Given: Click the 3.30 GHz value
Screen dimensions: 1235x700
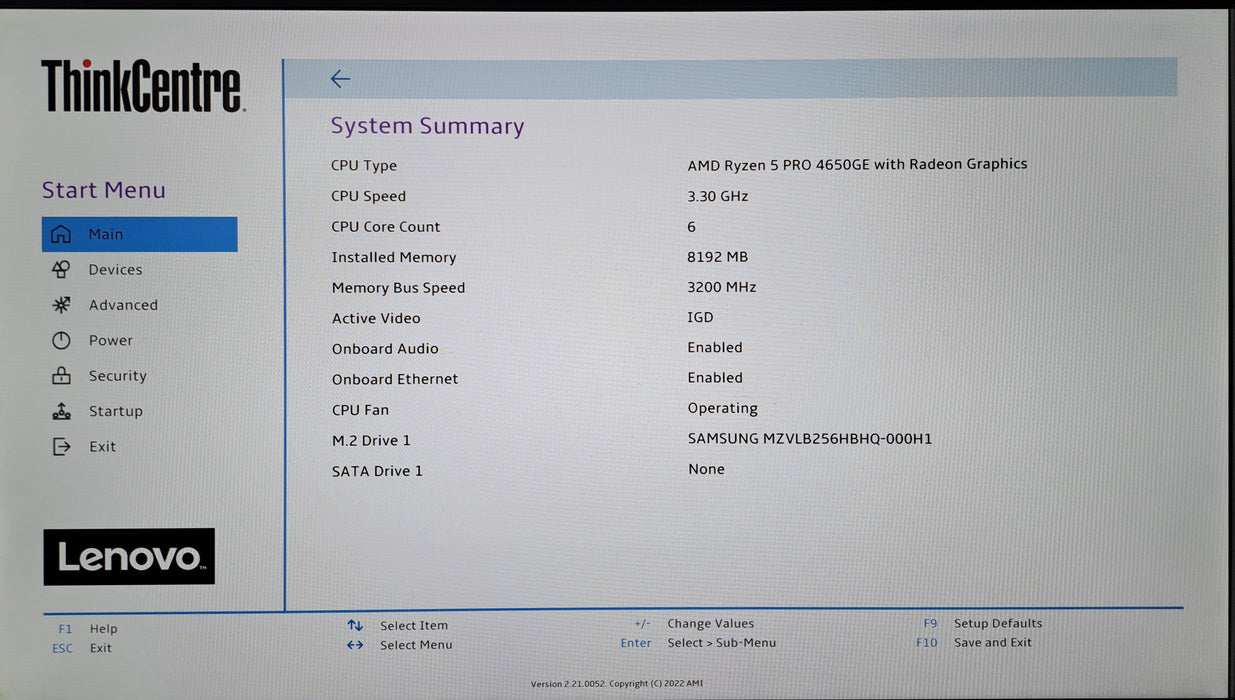Looking at the screenshot, I should pos(717,196).
